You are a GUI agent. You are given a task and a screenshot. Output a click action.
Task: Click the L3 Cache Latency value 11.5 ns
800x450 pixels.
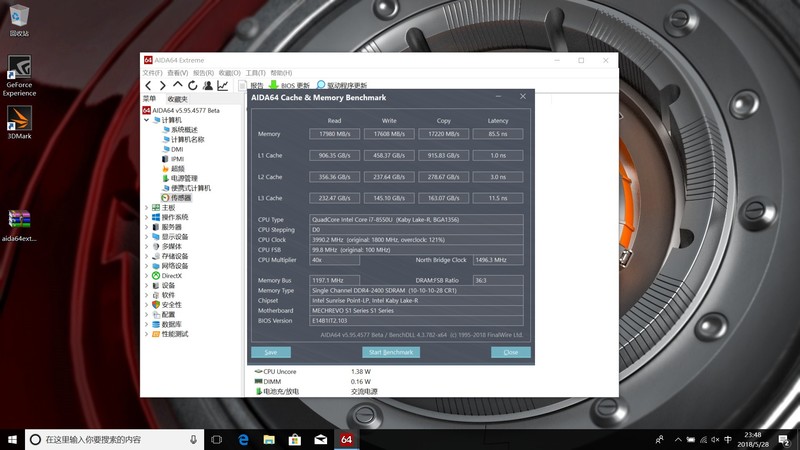pos(498,198)
